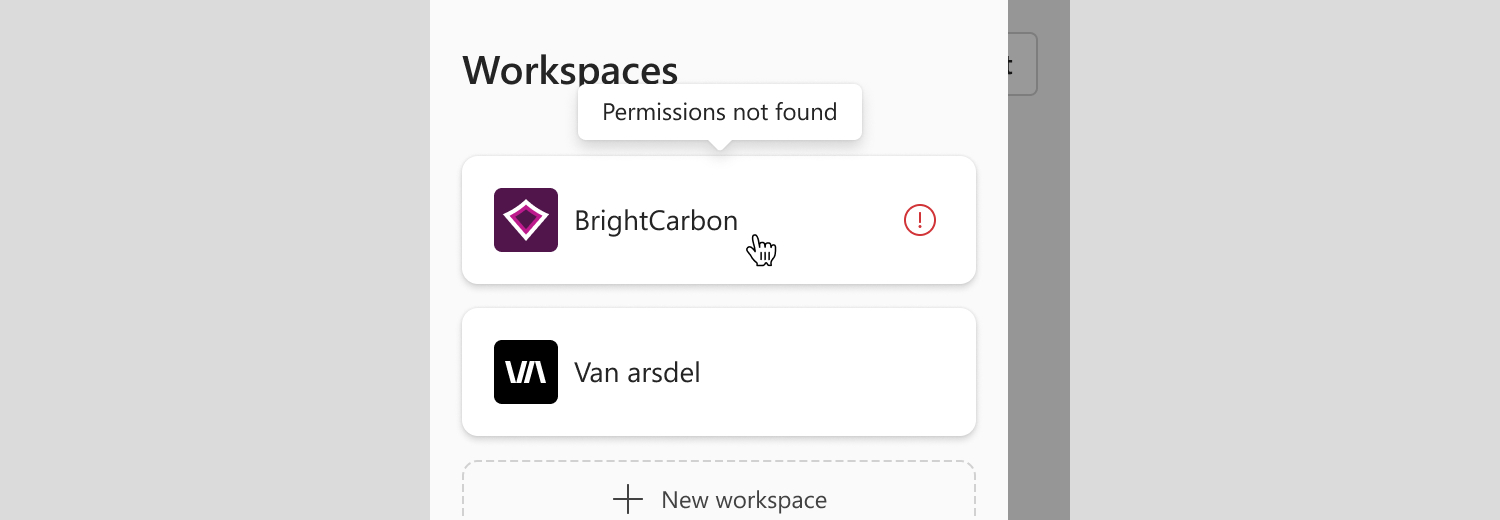
Task: Dismiss panel by clicking right dimmed backdrop
Action: [1285, 260]
